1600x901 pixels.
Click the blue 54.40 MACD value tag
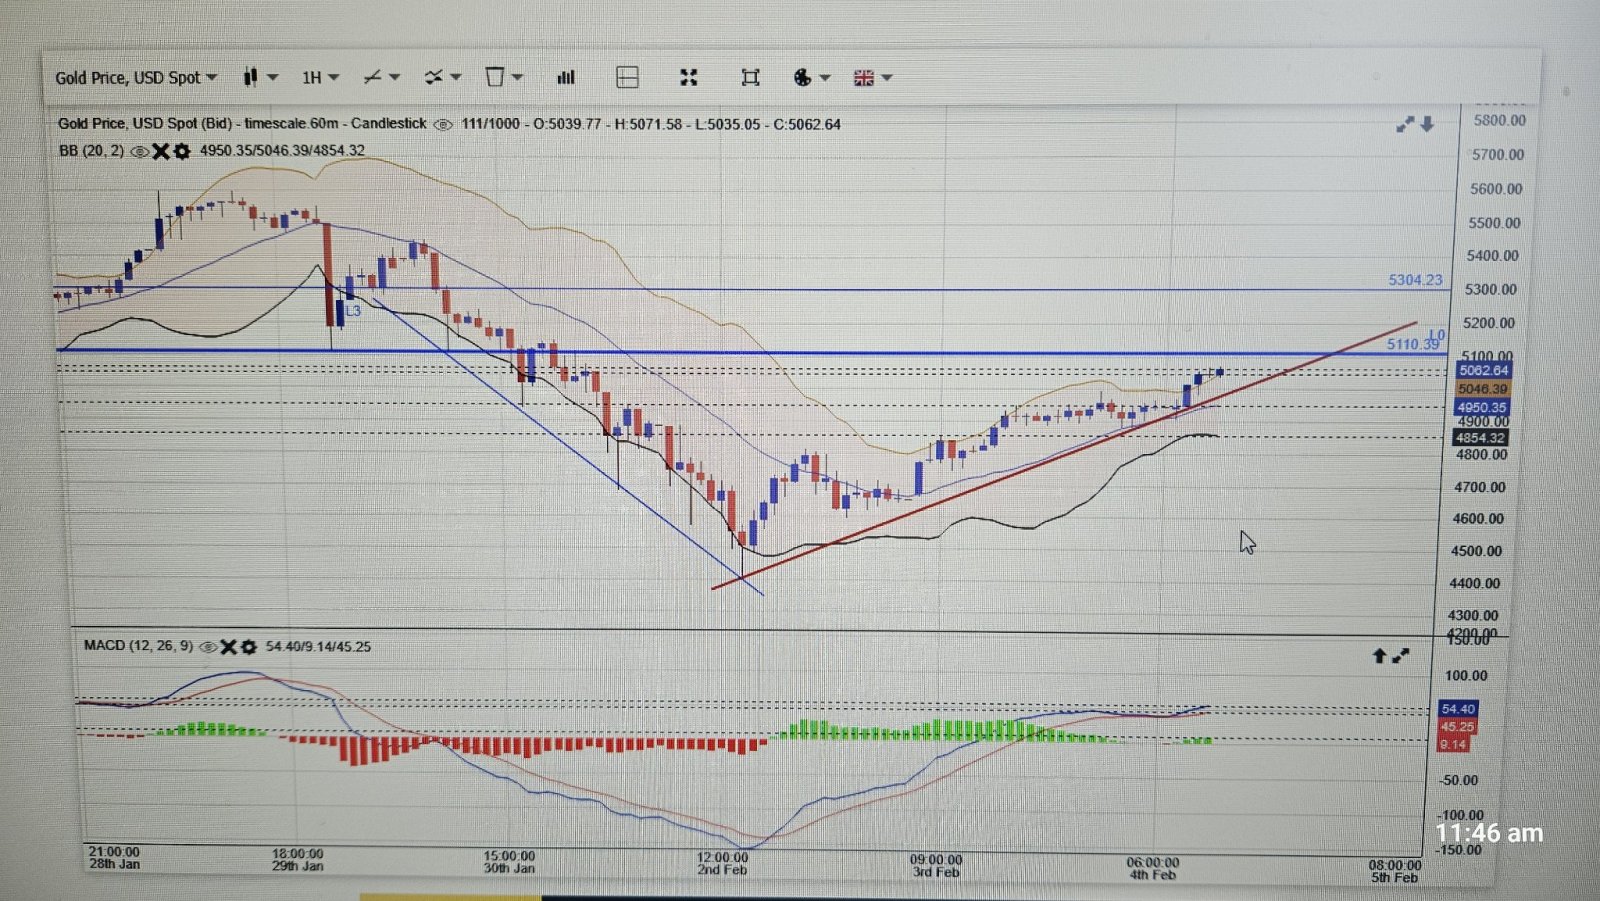click(1457, 709)
